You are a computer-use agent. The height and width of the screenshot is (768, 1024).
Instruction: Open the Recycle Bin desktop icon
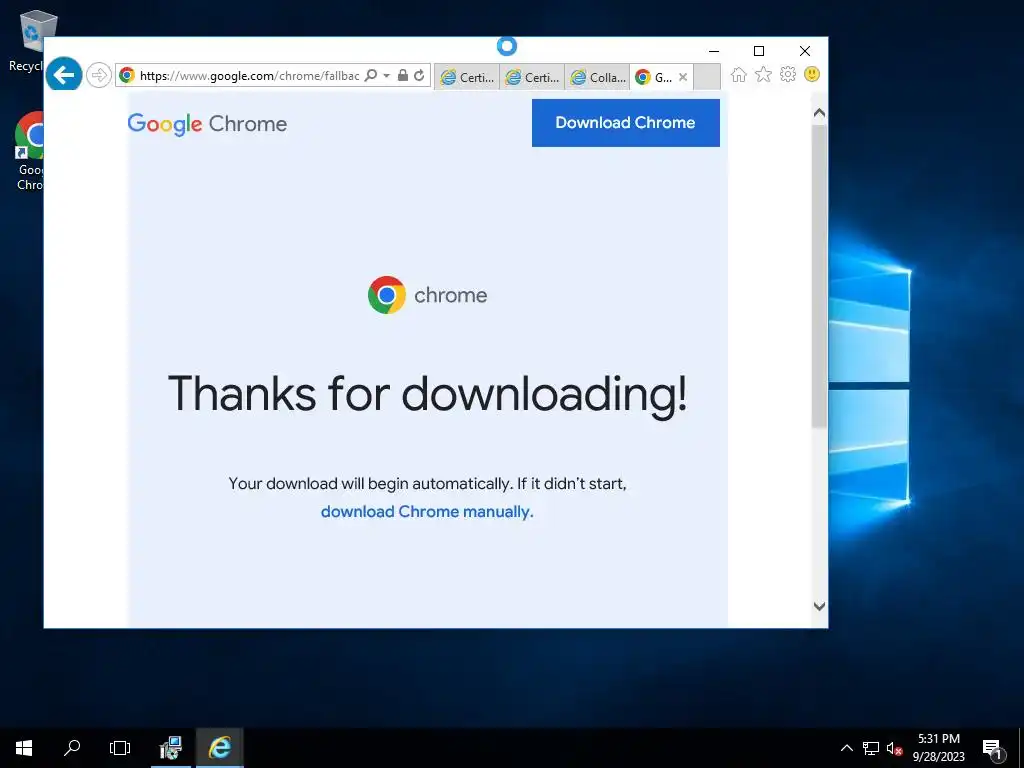point(29,40)
